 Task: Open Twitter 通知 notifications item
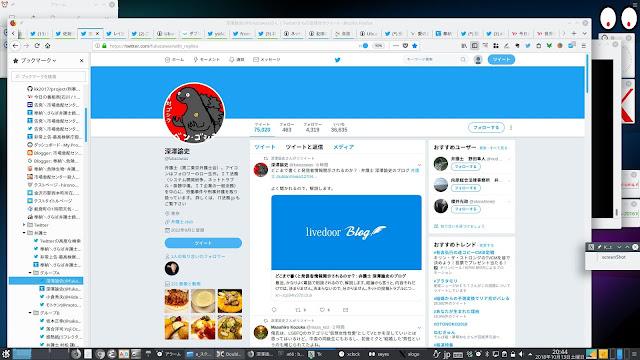tap(236, 60)
